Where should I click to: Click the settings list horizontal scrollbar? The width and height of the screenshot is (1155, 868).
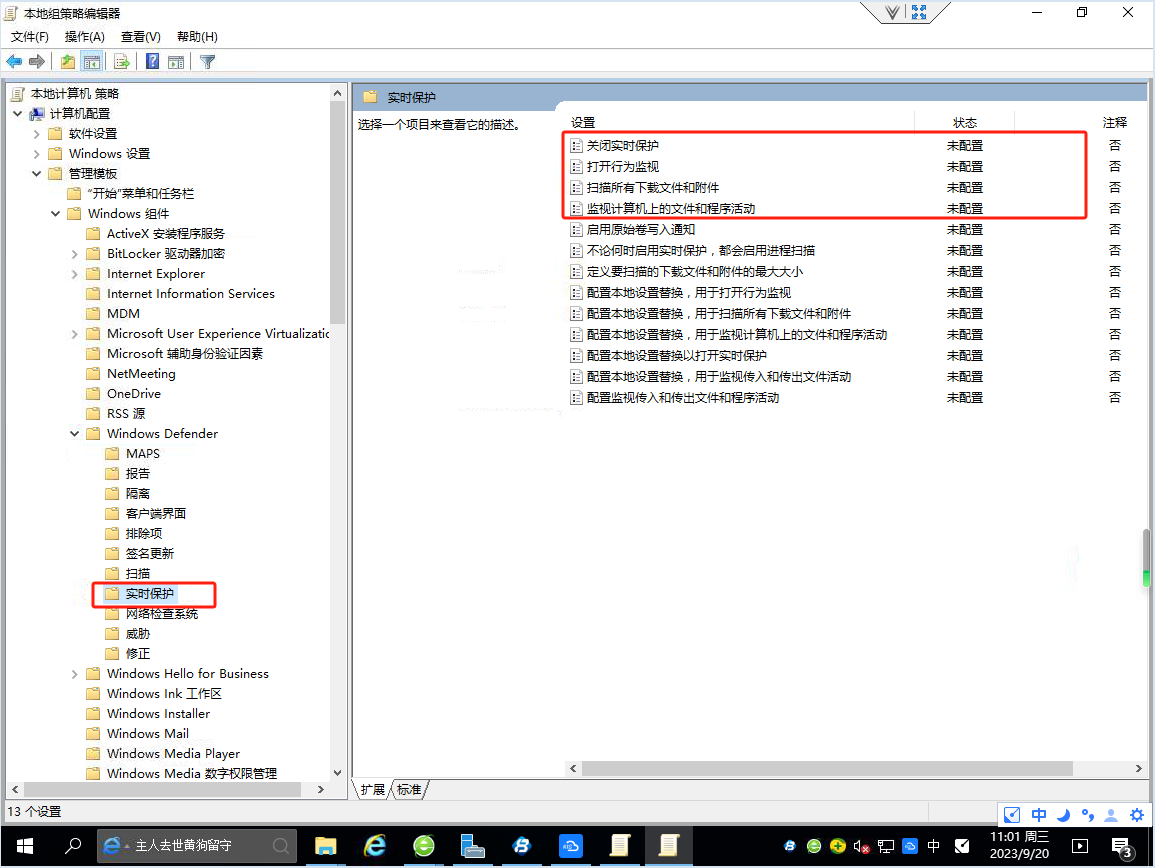coord(827,769)
